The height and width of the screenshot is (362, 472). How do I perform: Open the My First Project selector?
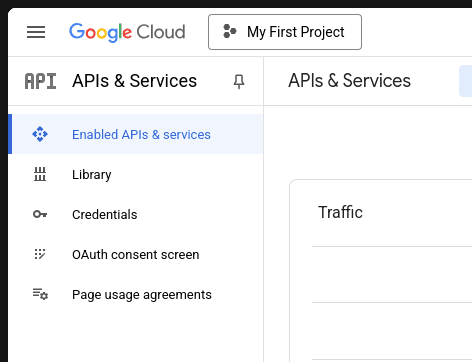(x=285, y=32)
